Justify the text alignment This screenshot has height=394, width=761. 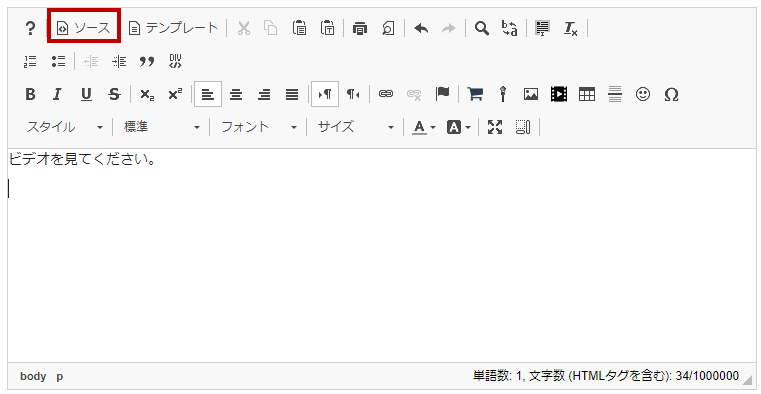(x=292, y=94)
